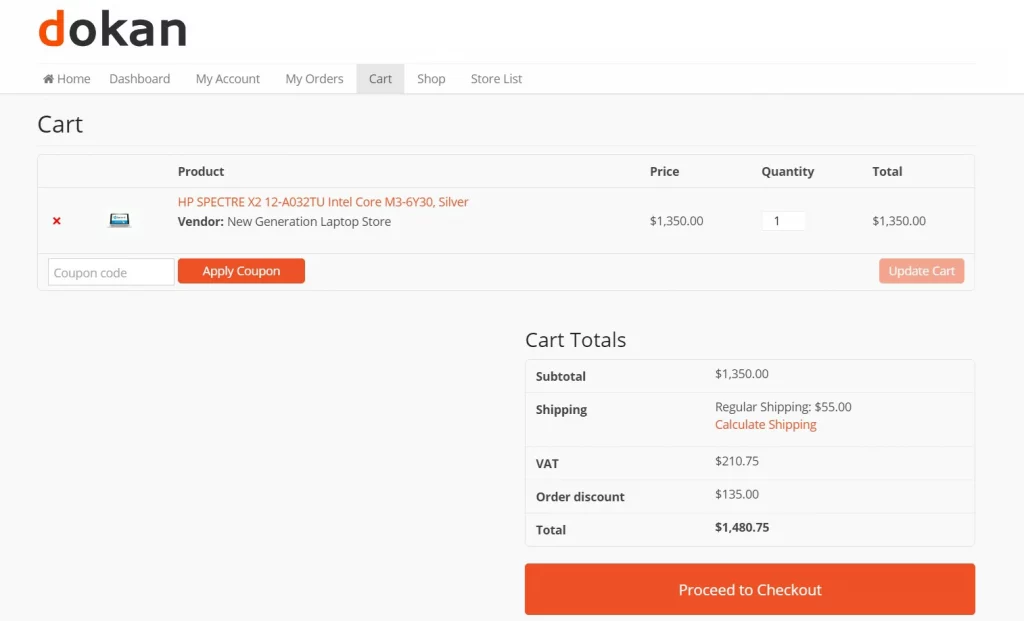Click the Update Cart button

[x=921, y=271]
